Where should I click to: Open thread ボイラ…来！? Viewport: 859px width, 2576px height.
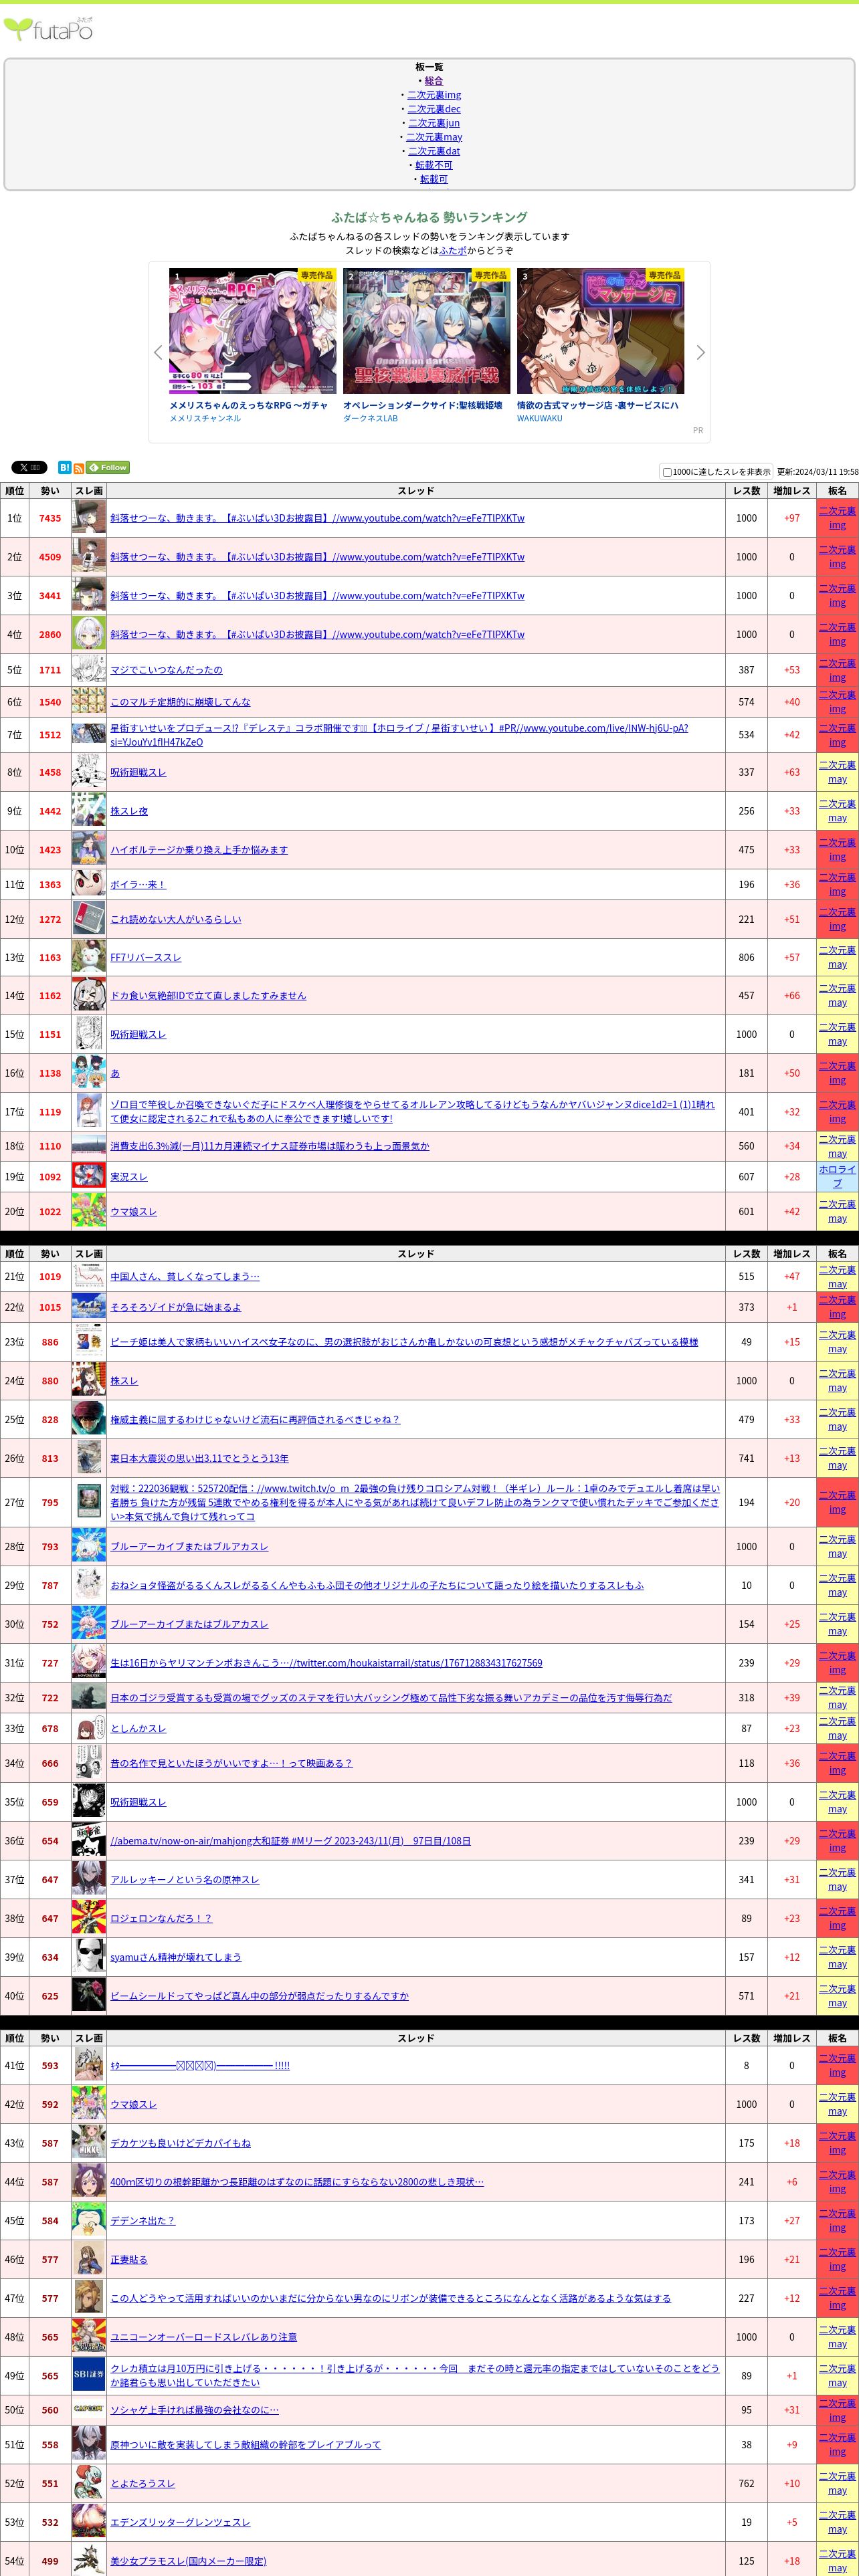point(138,884)
